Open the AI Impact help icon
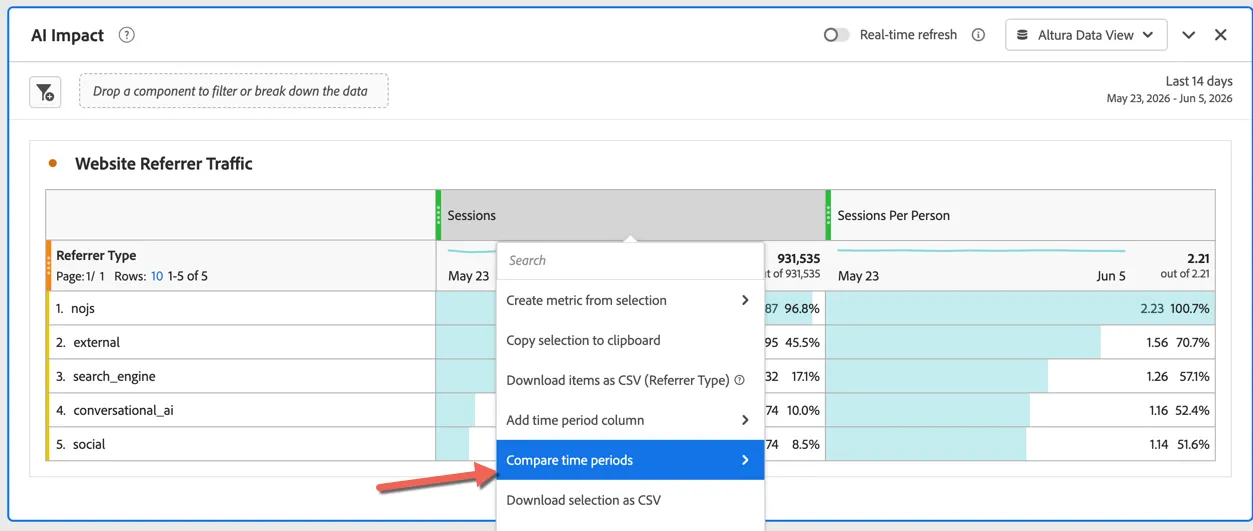 [126, 35]
